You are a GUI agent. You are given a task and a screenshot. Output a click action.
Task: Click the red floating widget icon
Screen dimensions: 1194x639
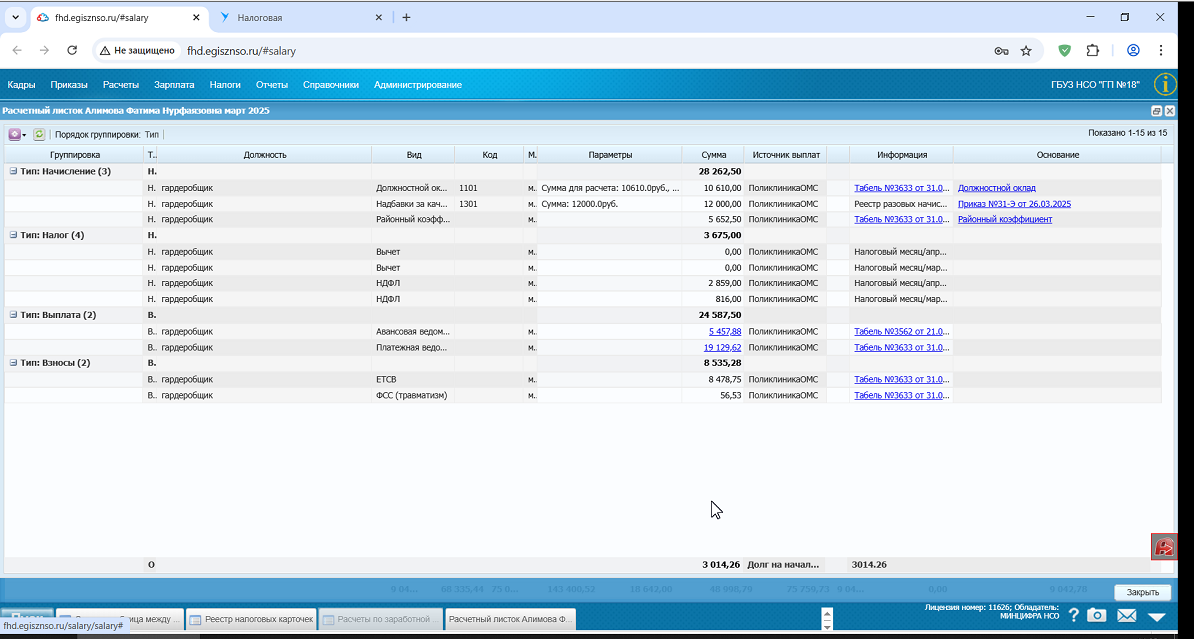coord(1164,547)
